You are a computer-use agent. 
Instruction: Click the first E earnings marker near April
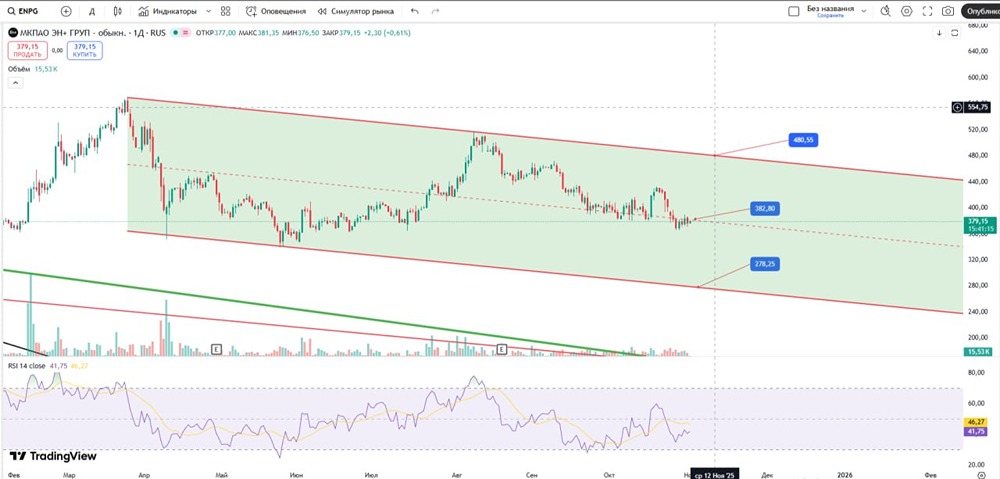coord(216,349)
